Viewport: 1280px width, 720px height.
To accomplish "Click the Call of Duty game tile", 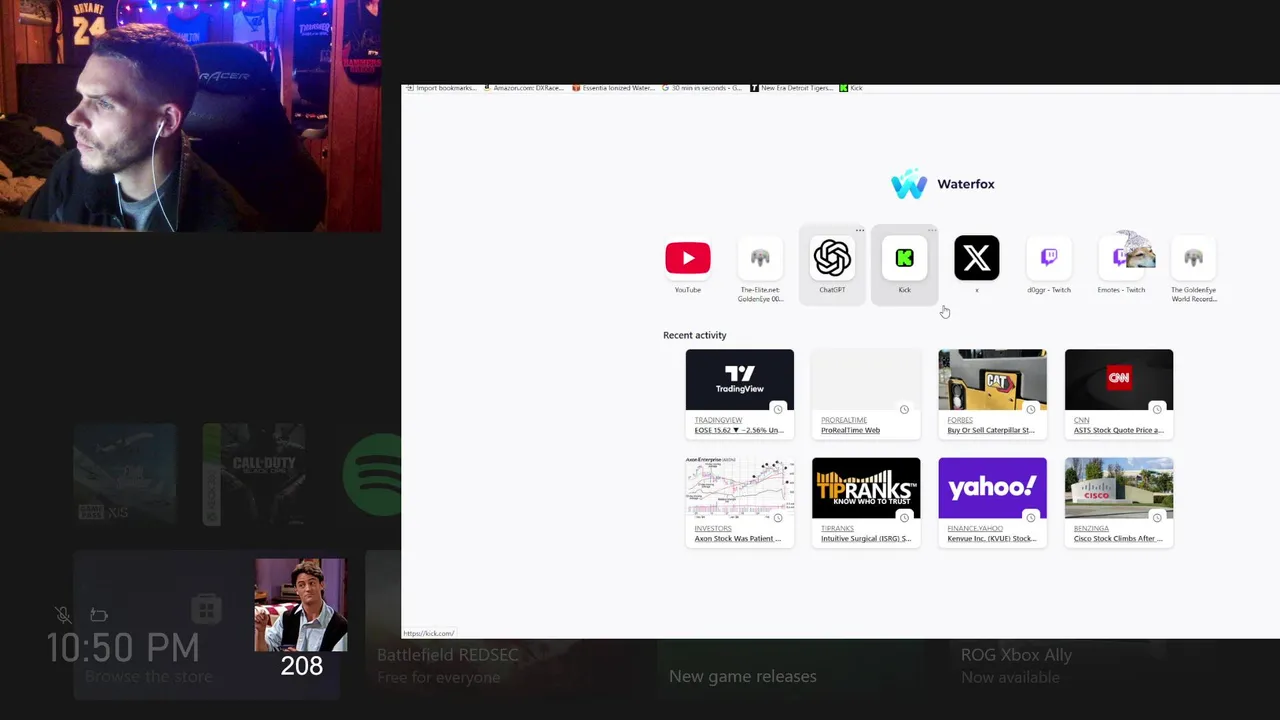I will click(x=254, y=474).
